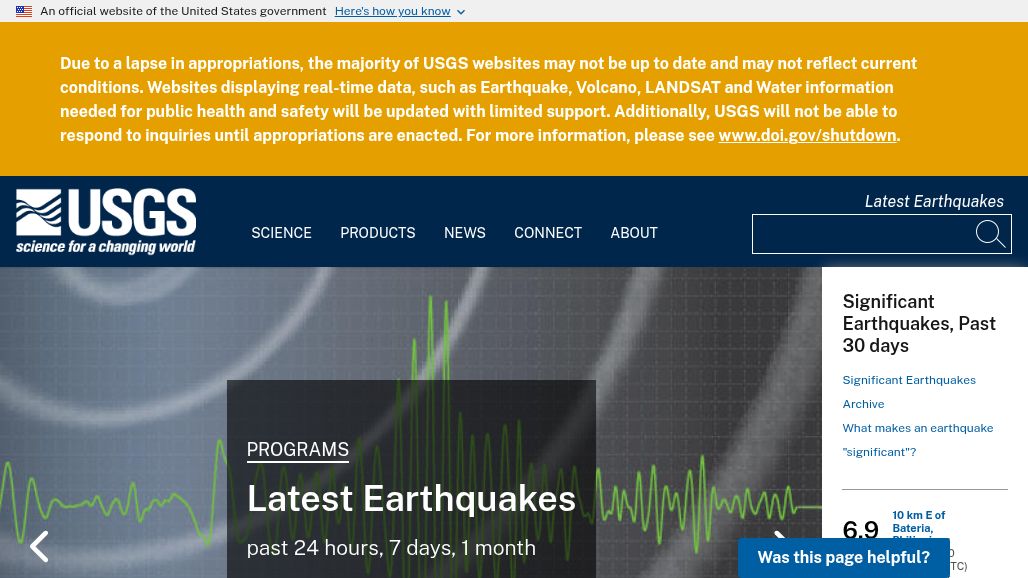The width and height of the screenshot is (1028, 578).
Task: Open the PRODUCTS menu
Action: coord(377,233)
